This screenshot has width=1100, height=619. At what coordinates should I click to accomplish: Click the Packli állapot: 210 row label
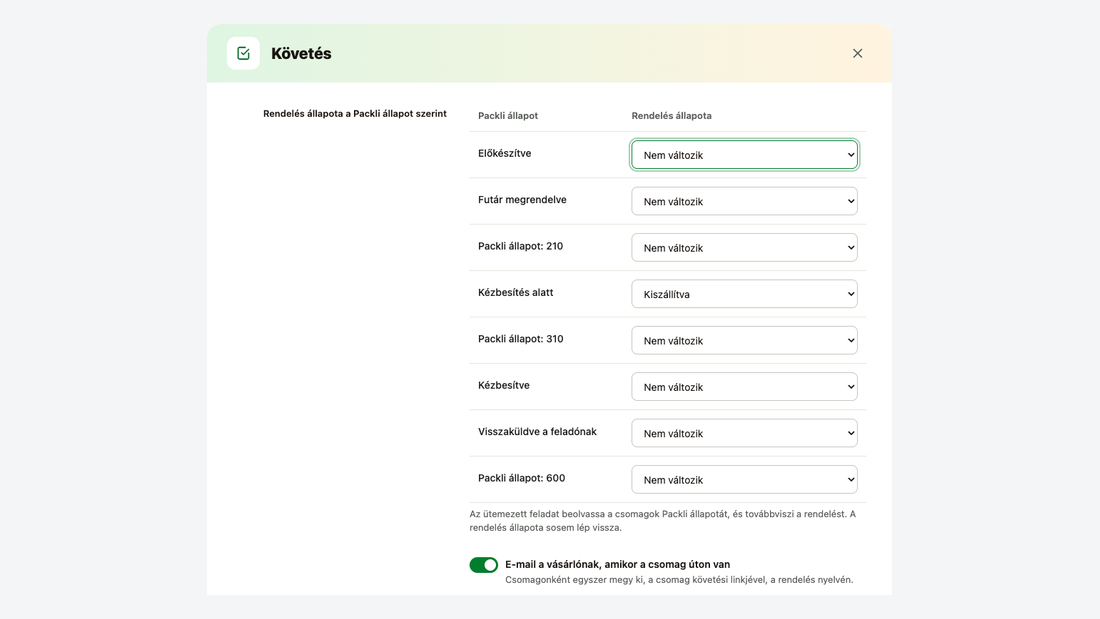[x=521, y=246]
